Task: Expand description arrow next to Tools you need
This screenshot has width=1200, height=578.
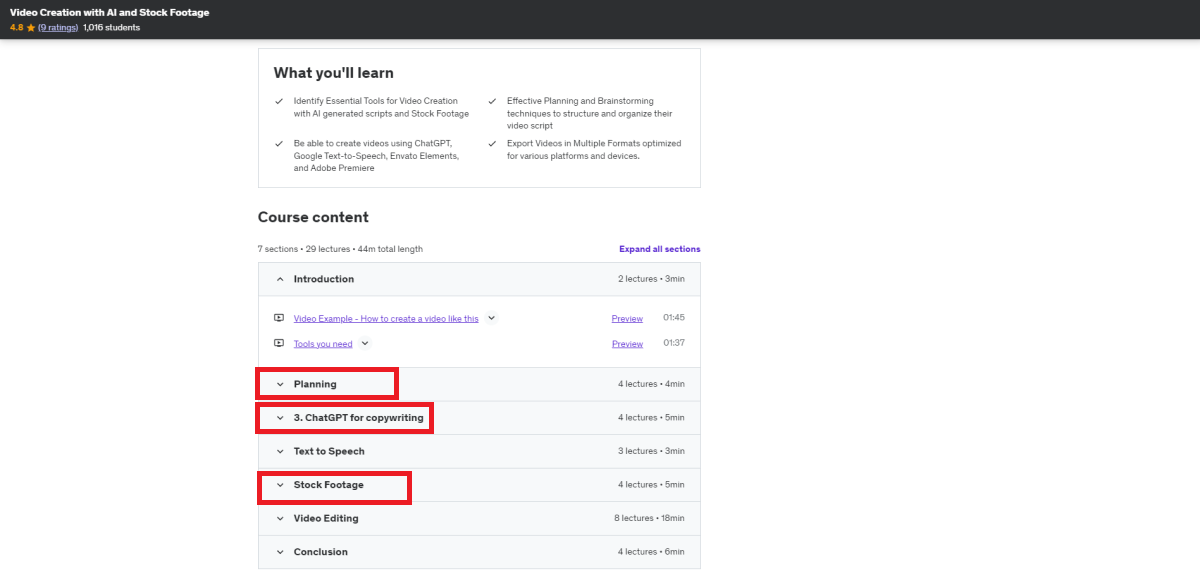Action: [365, 343]
